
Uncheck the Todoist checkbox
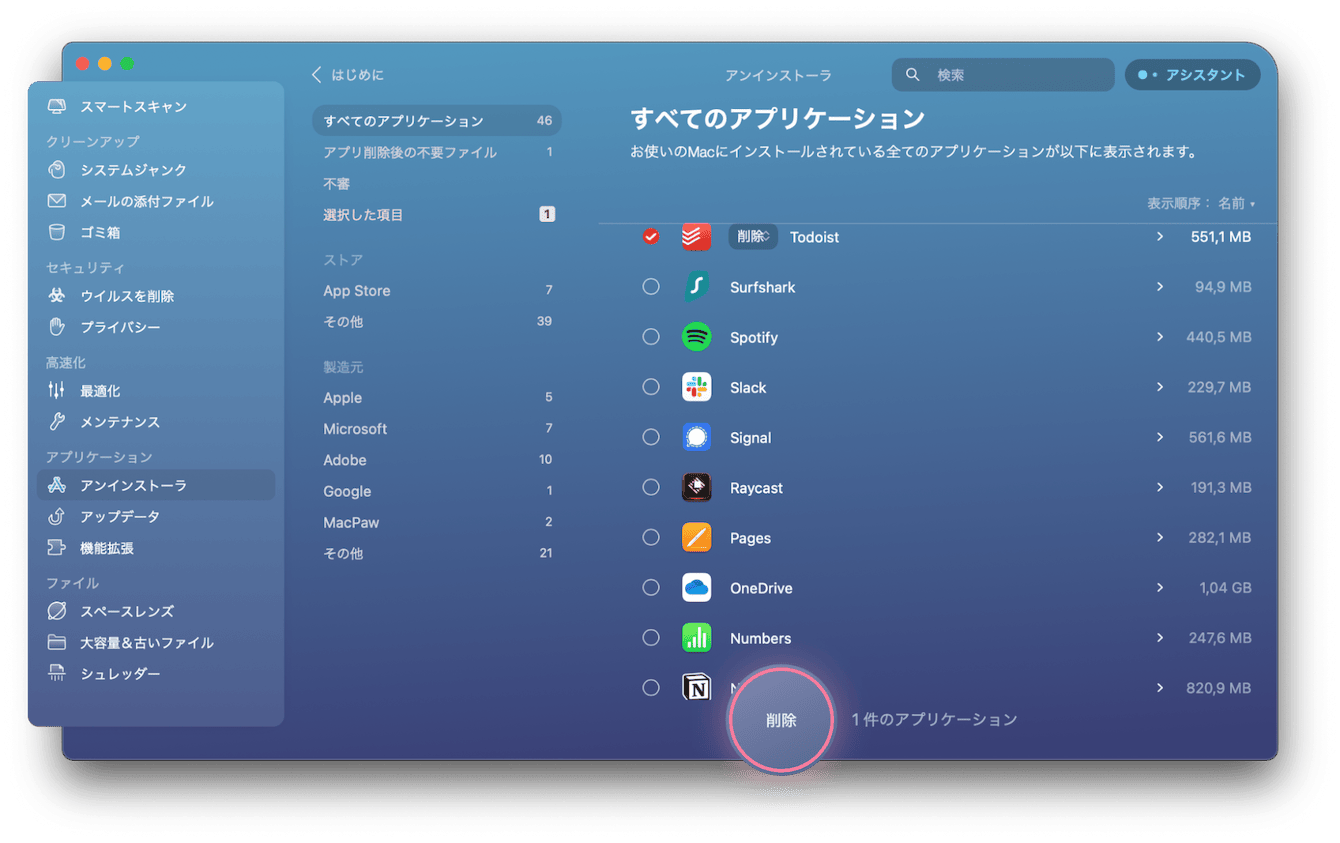click(651, 237)
